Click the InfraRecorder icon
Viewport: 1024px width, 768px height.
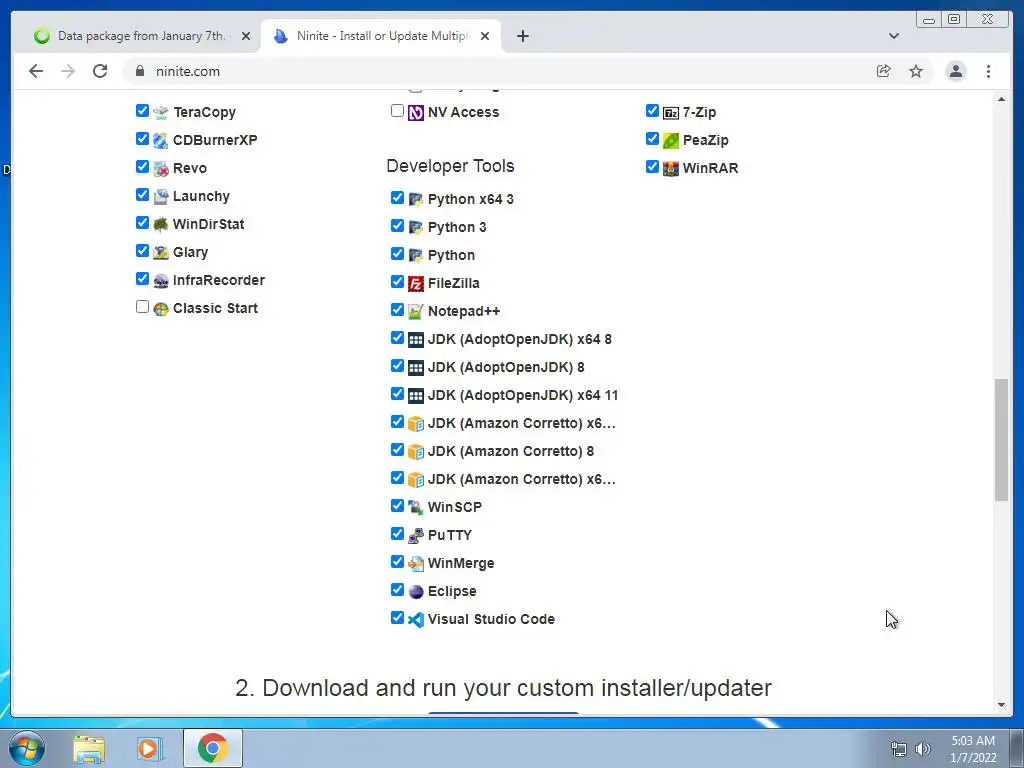(161, 281)
